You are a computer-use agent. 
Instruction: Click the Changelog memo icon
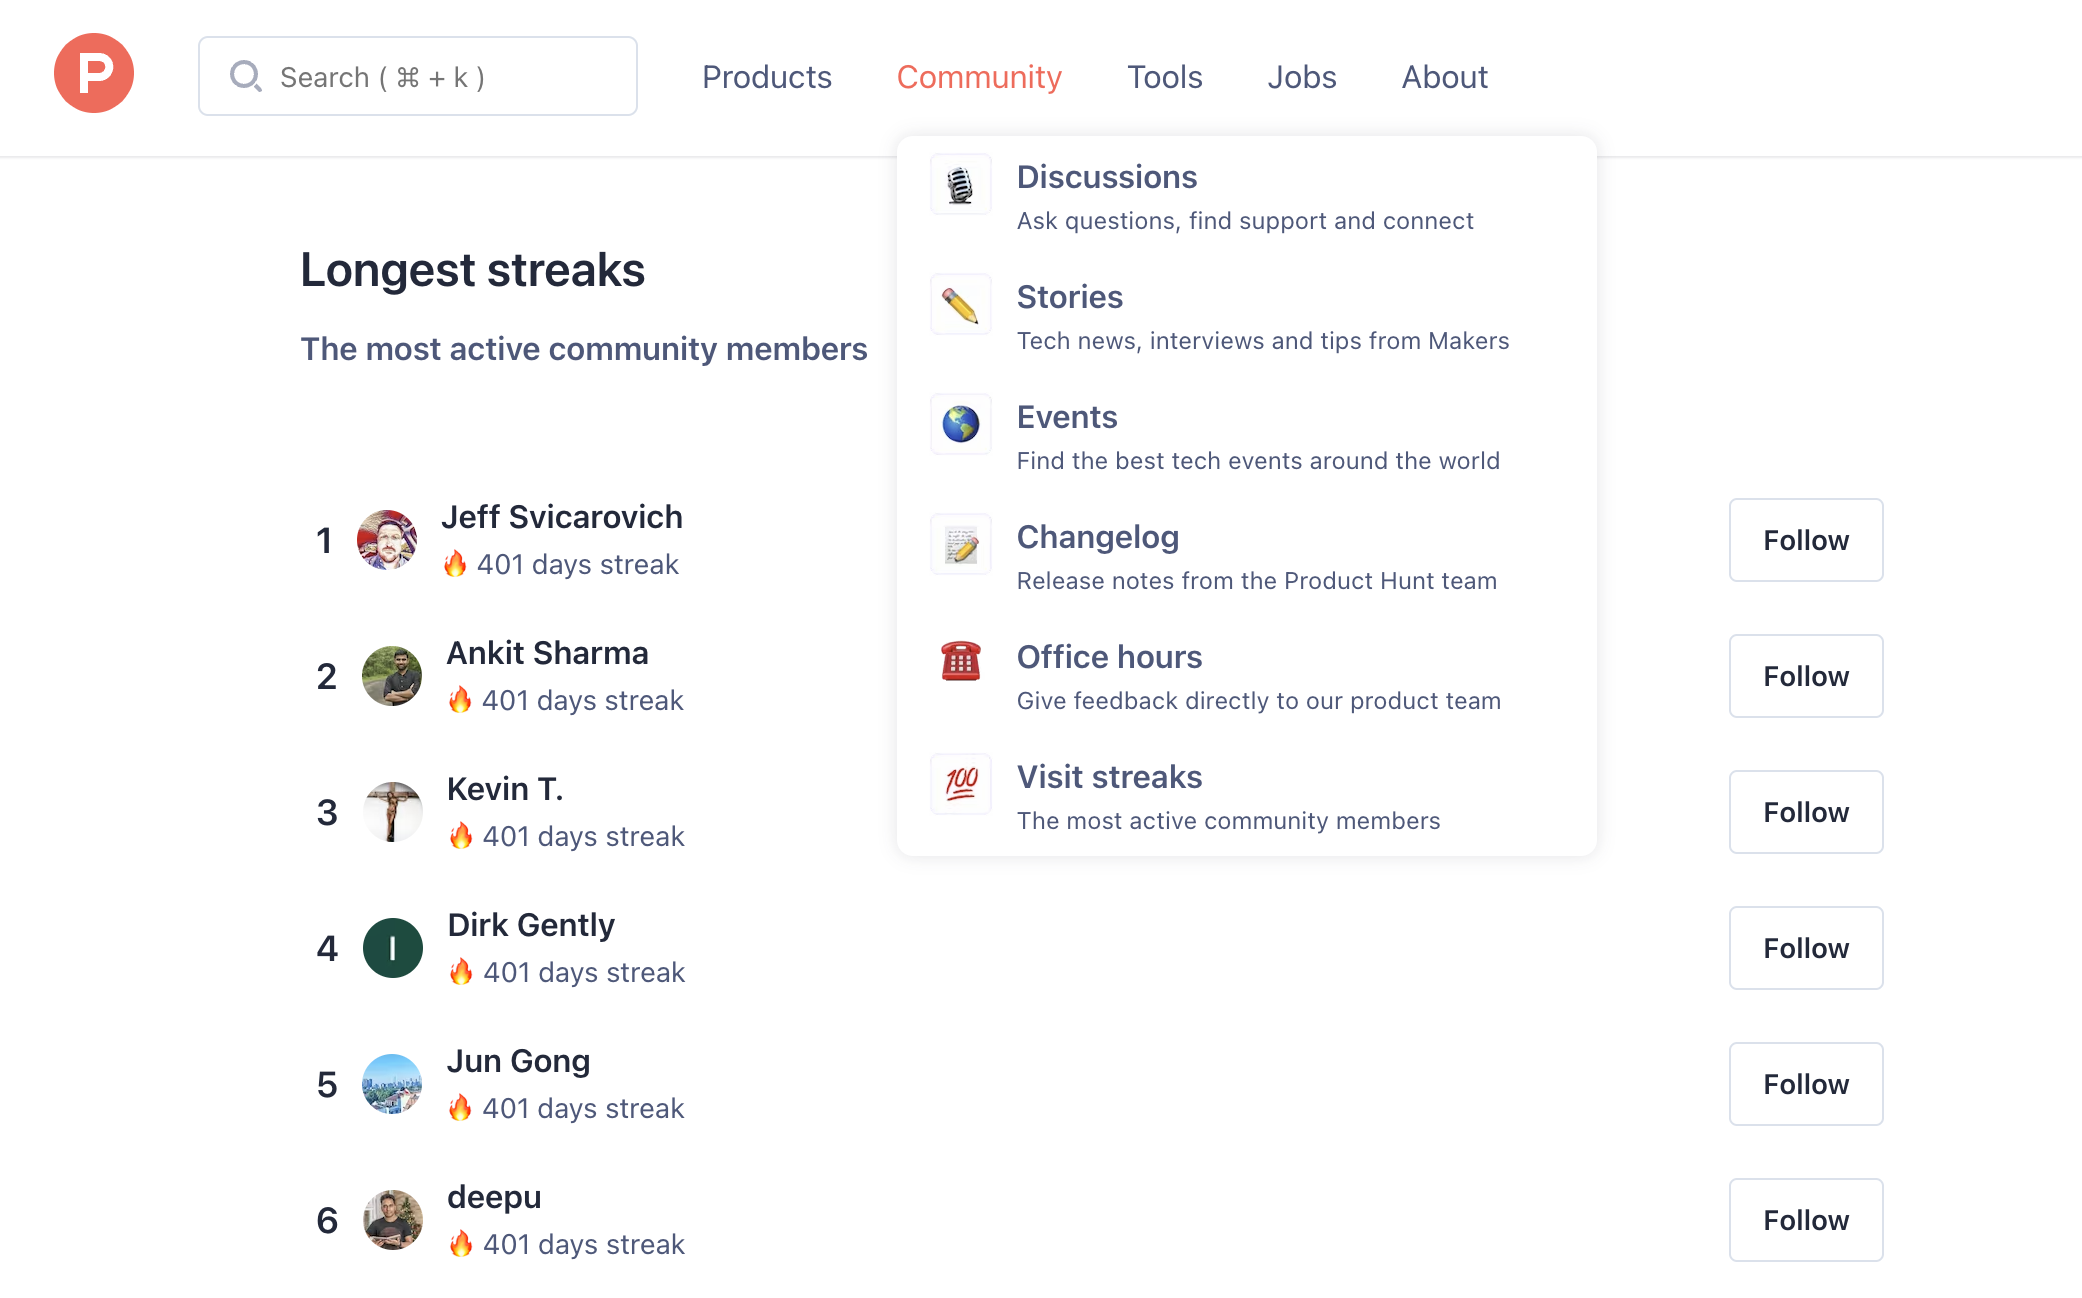(x=959, y=545)
